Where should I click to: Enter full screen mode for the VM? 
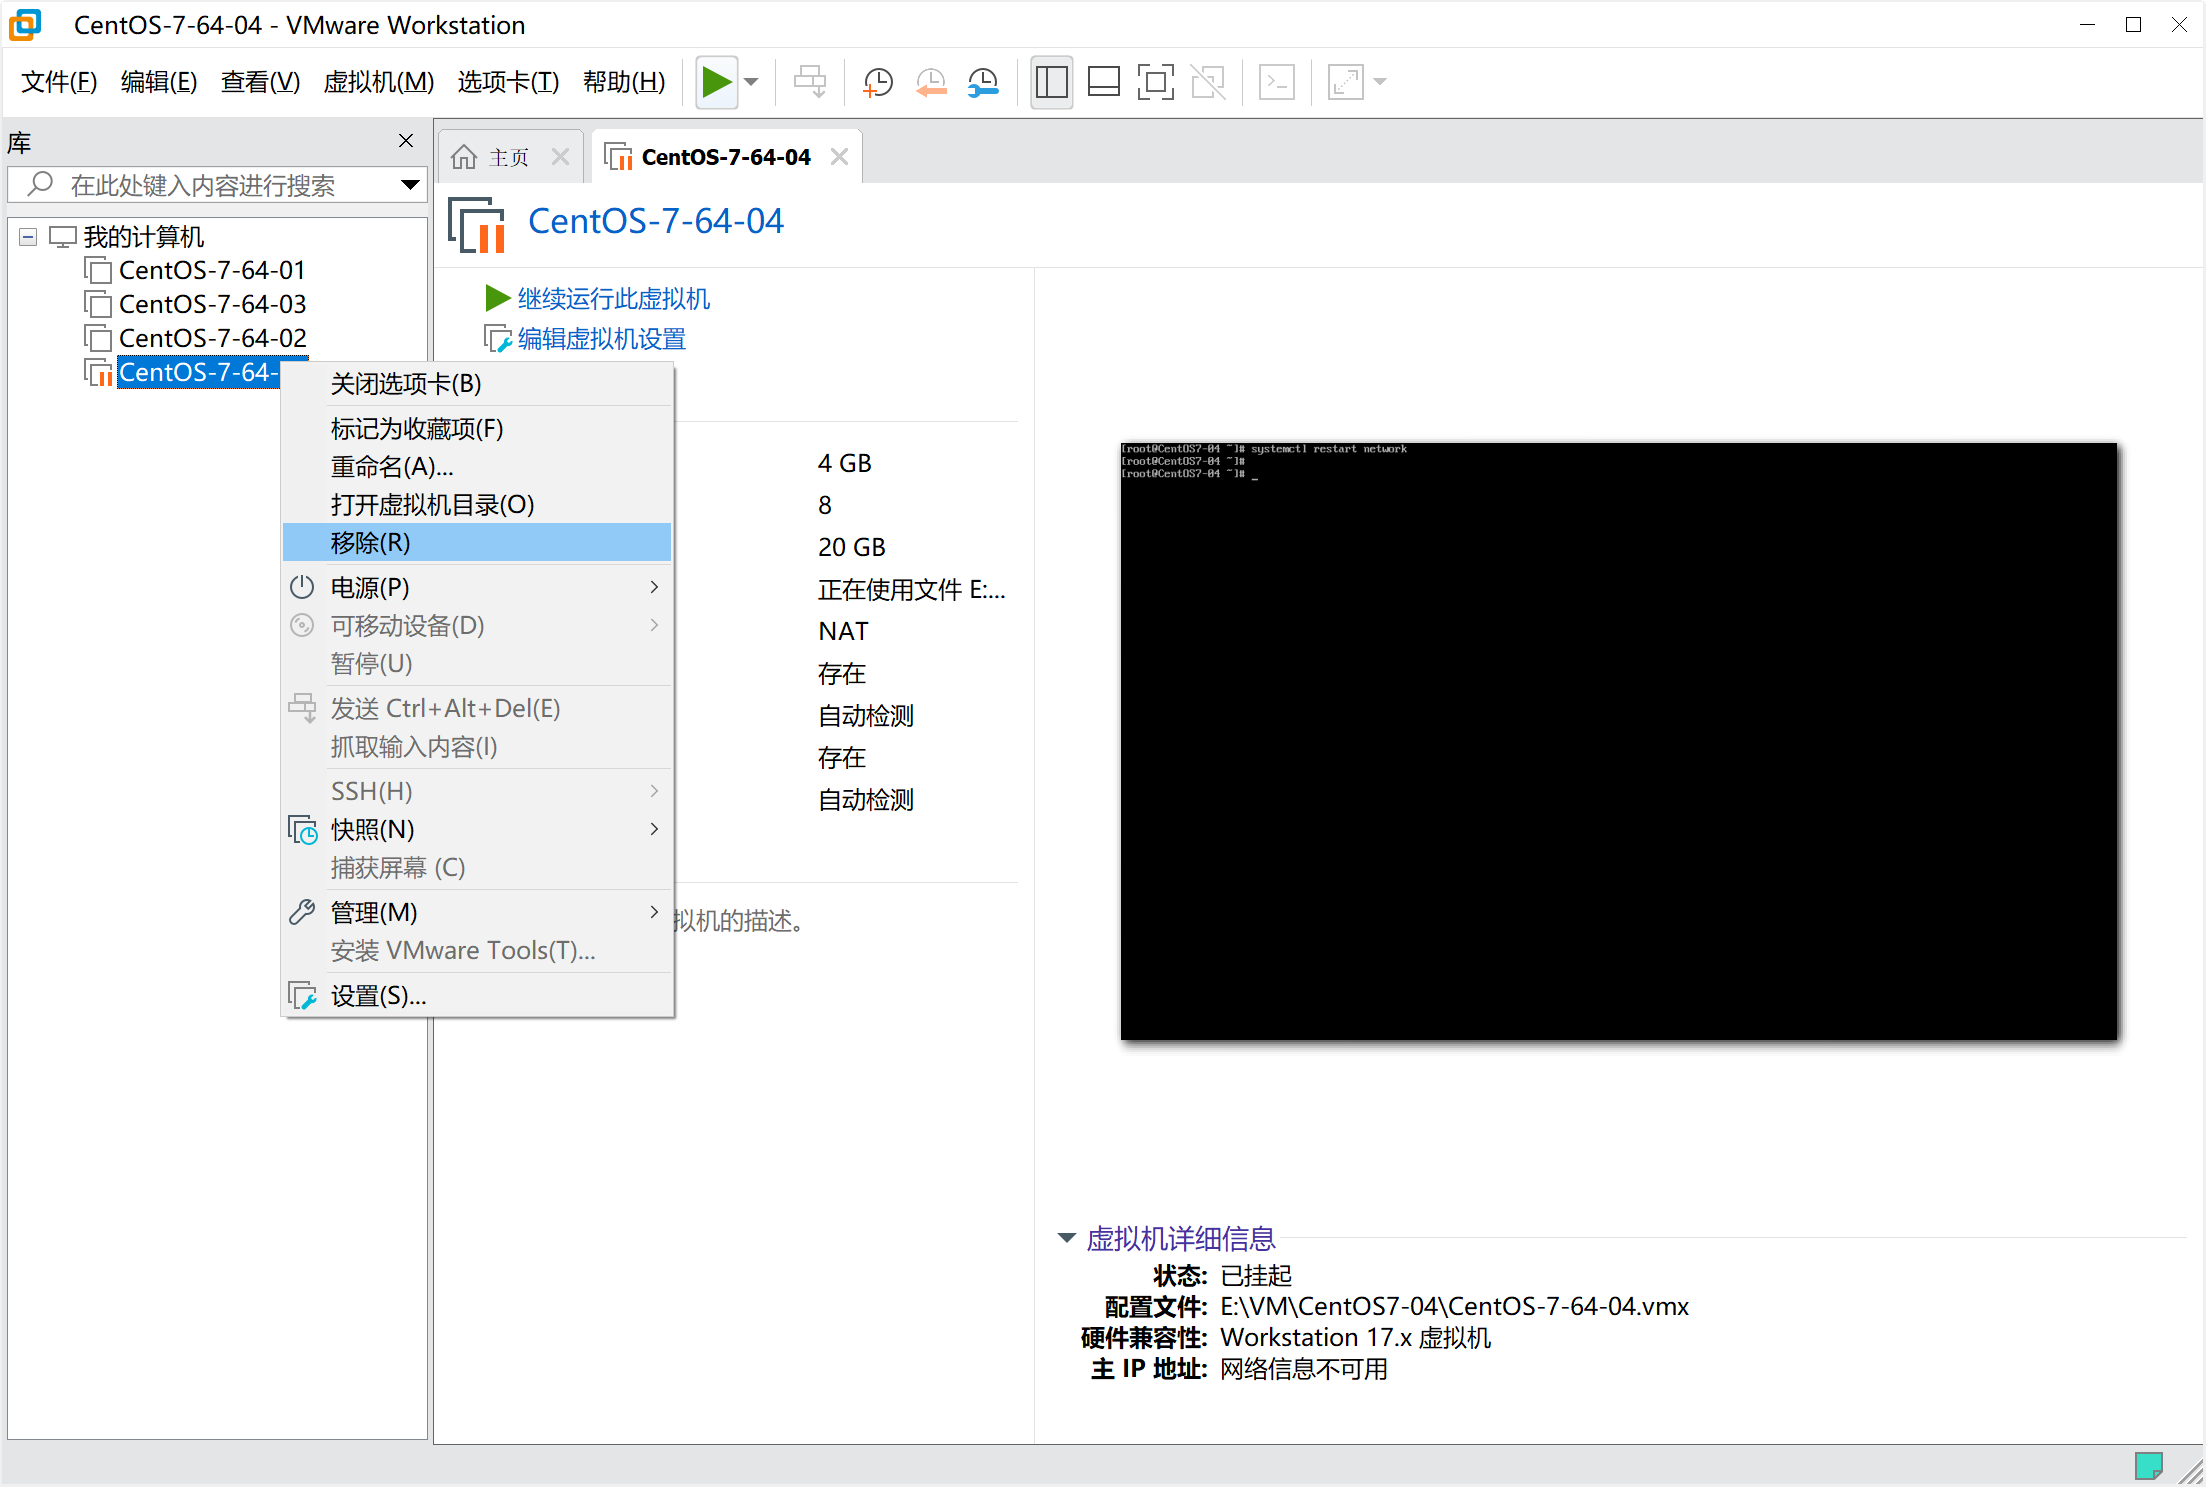pos(1156,82)
